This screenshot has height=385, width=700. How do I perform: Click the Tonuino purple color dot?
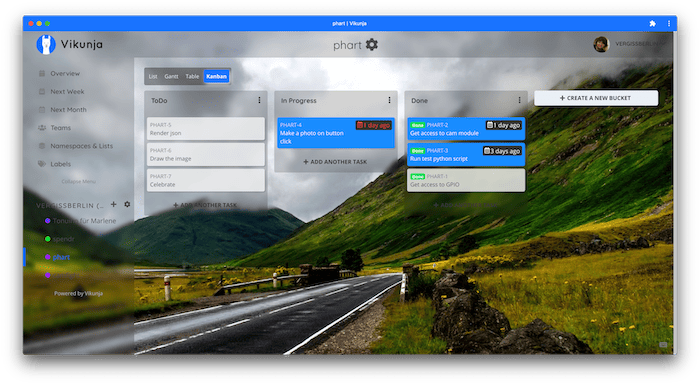[x=47, y=221]
